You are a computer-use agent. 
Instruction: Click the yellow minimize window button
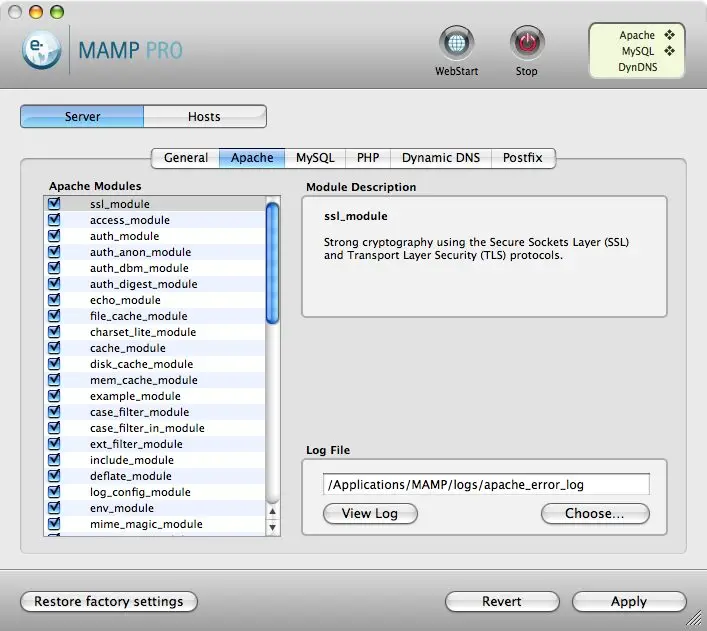pyautogui.click(x=36, y=12)
